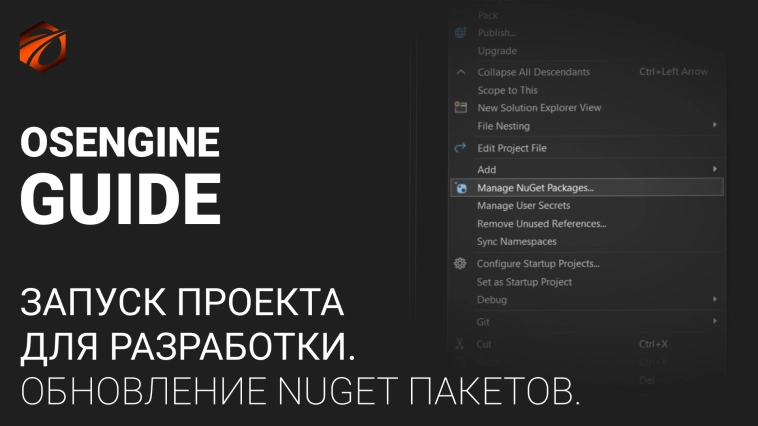Select Manage User Secrets
The image size is (758, 426).
point(524,206)
